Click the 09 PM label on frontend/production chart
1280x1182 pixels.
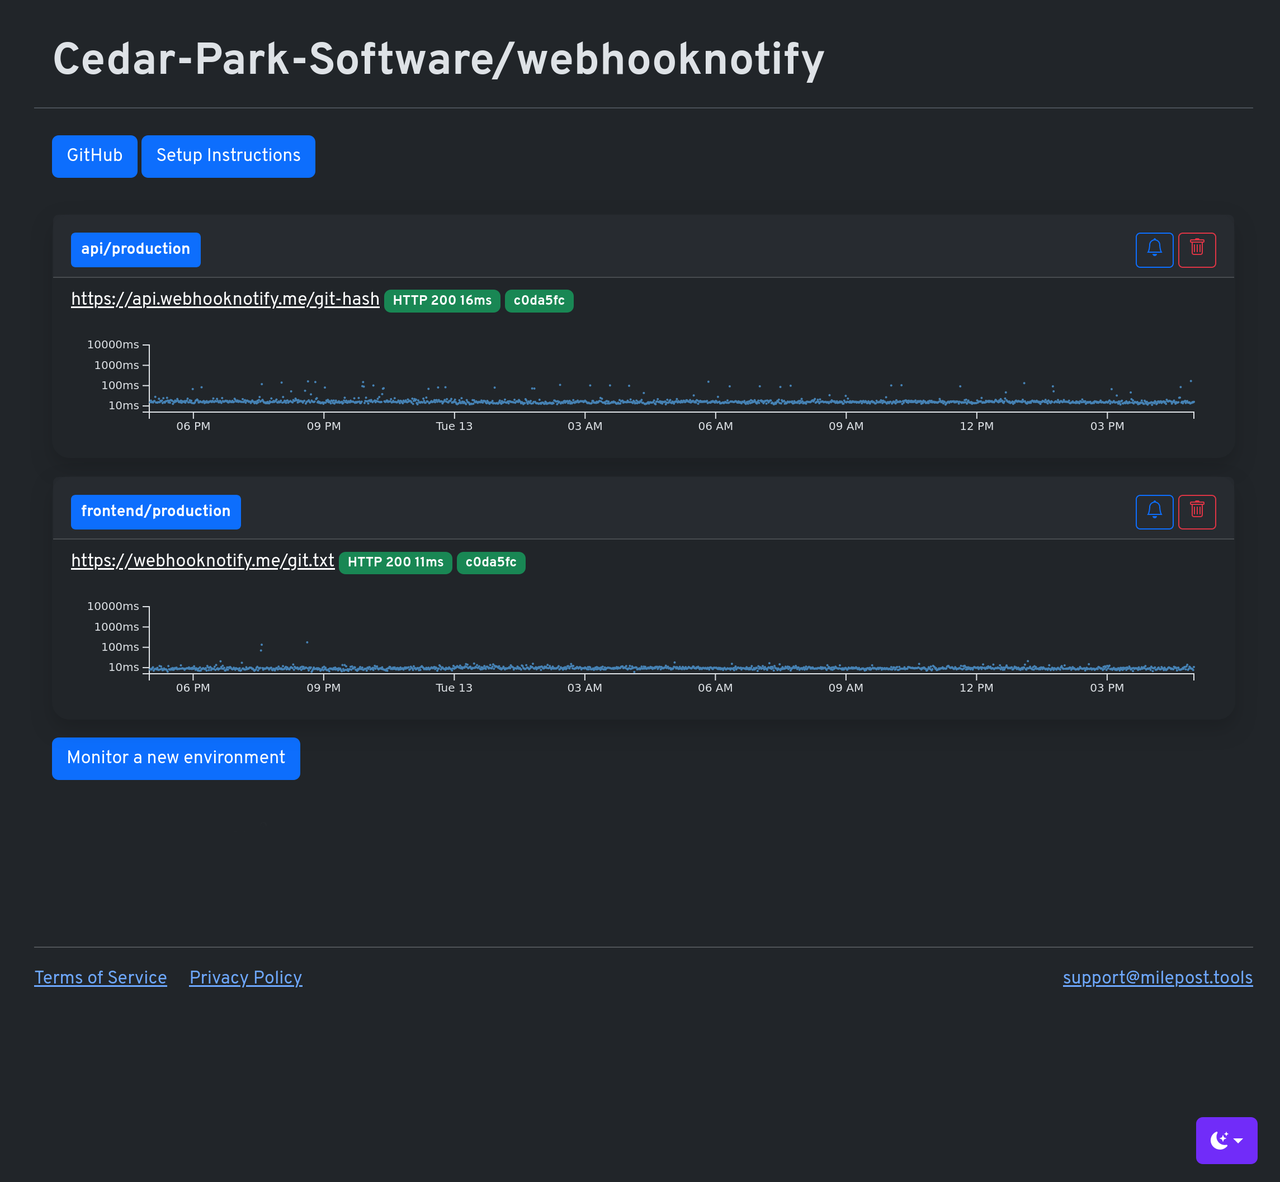pos(324,688)
